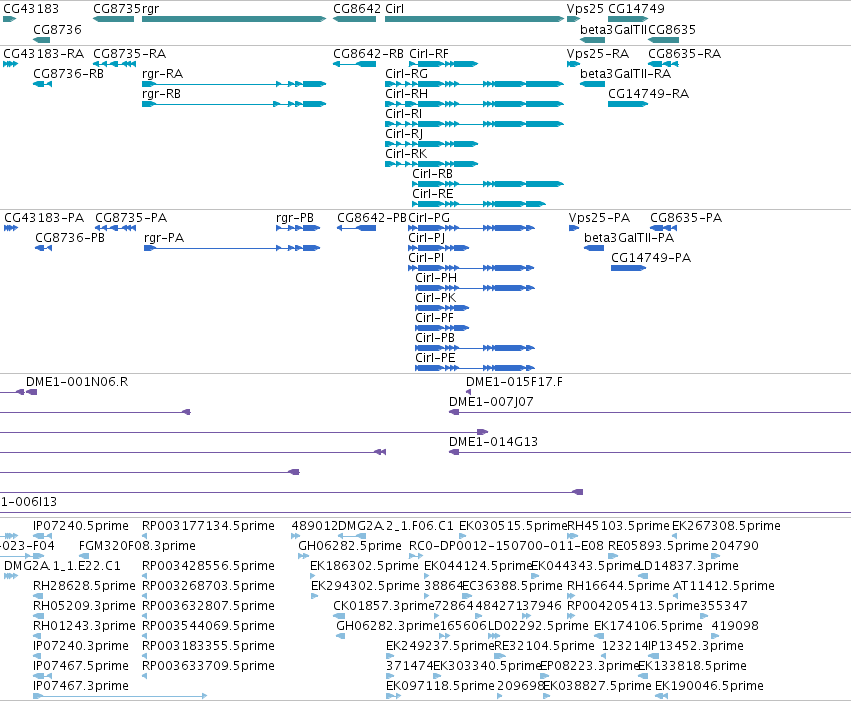Image resolution: width=851 pixels, height=701 pixels.
Task: Select BAC end DME1-015F17.F label
Action: 515,383
